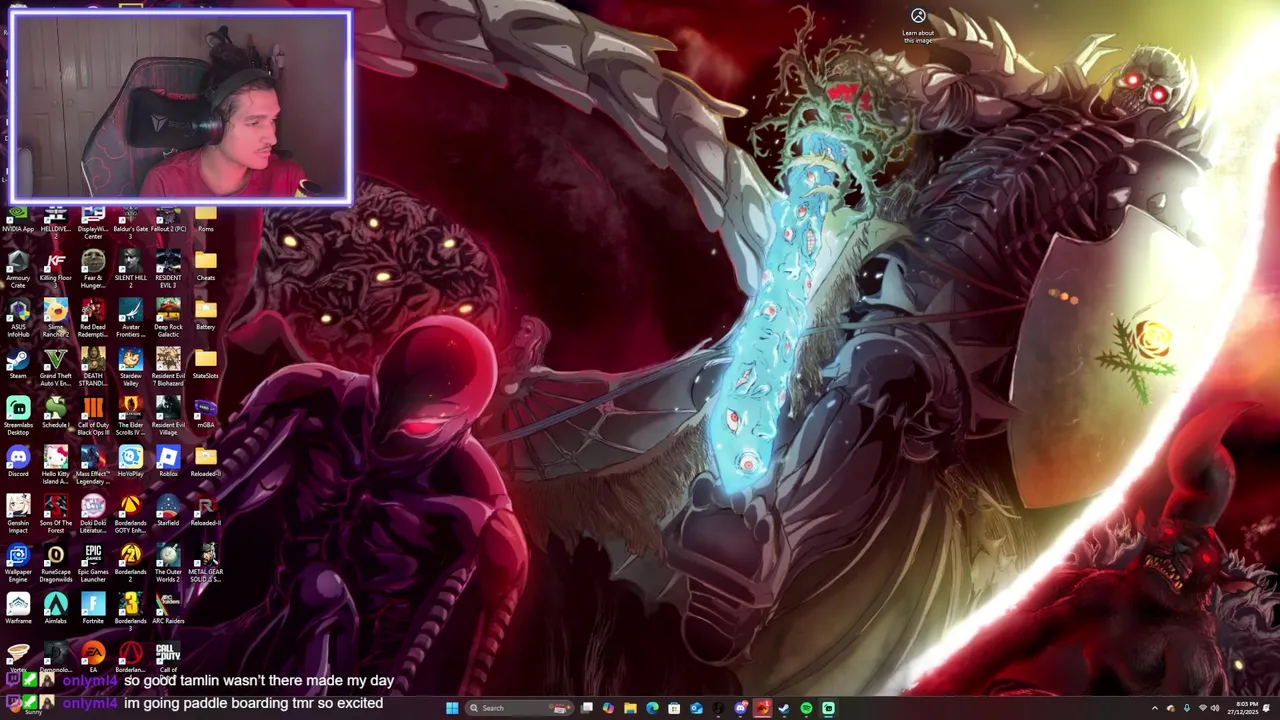Open the Cheats folder
This screenshot has height=720, width=1280.
click(x=205, y=266)
